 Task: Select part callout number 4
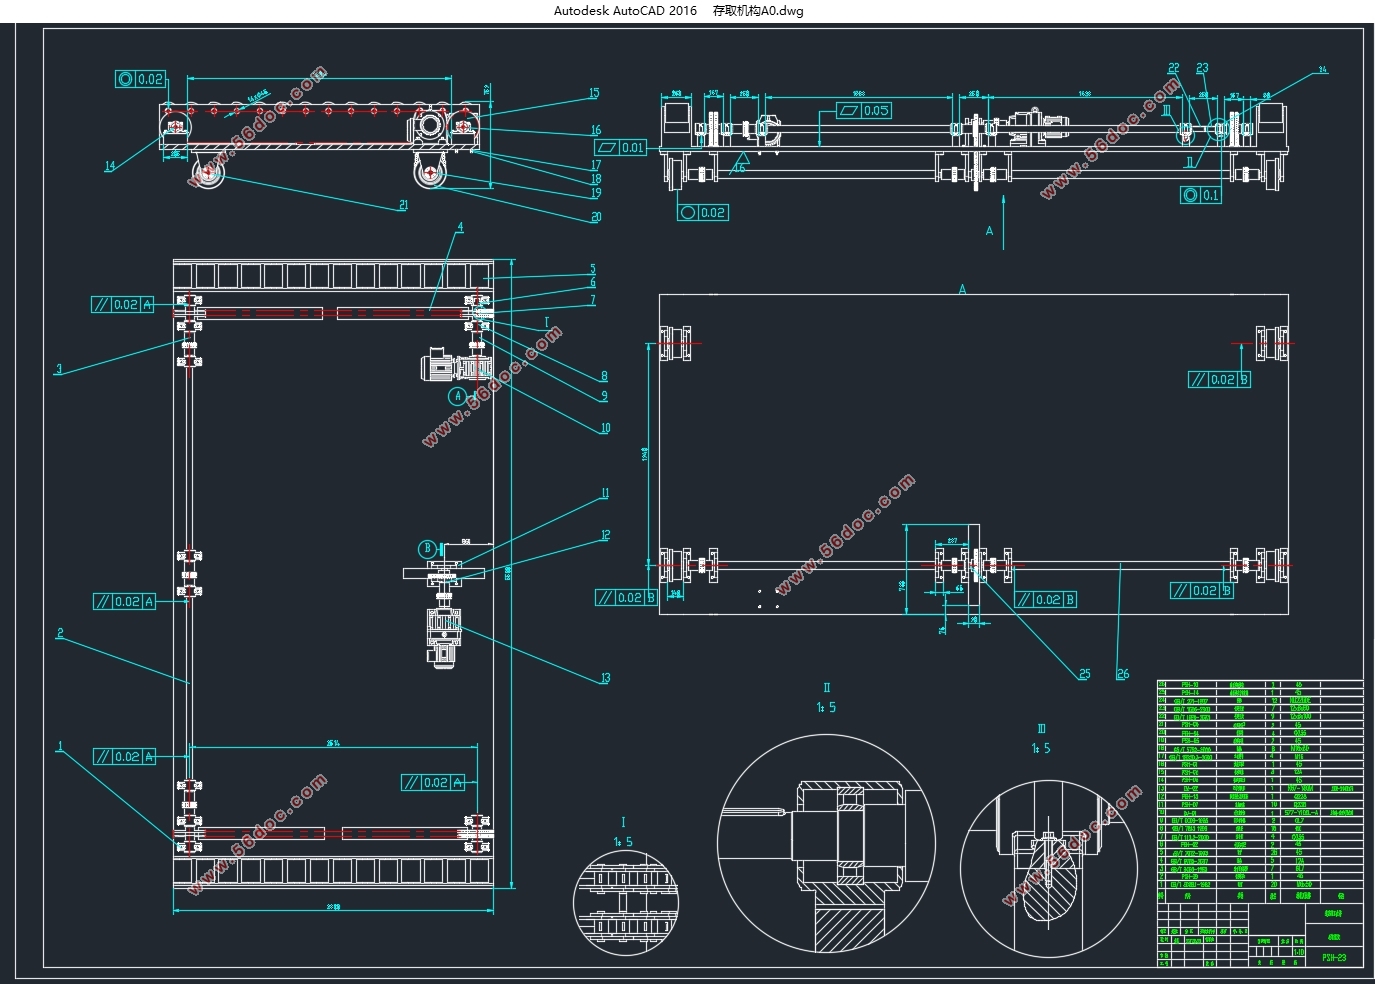pyautogui.click(x=460, y=227)
